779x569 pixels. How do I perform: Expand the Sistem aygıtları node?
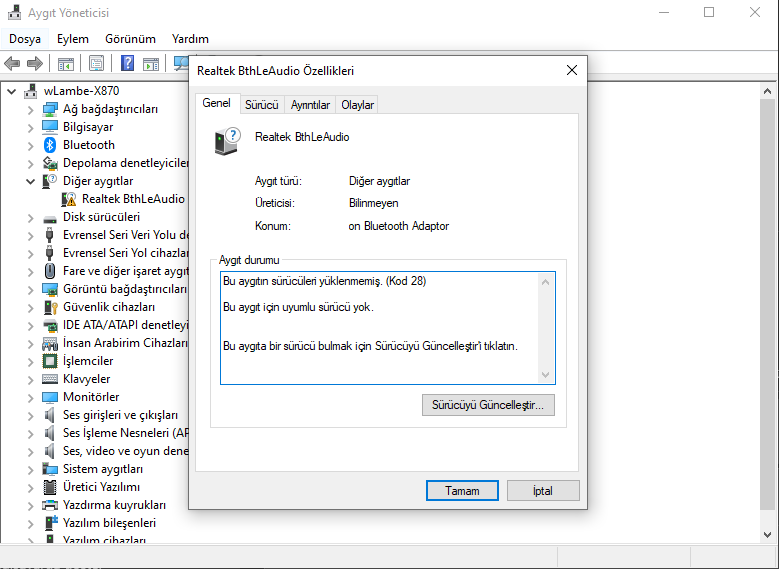point(30,470)
